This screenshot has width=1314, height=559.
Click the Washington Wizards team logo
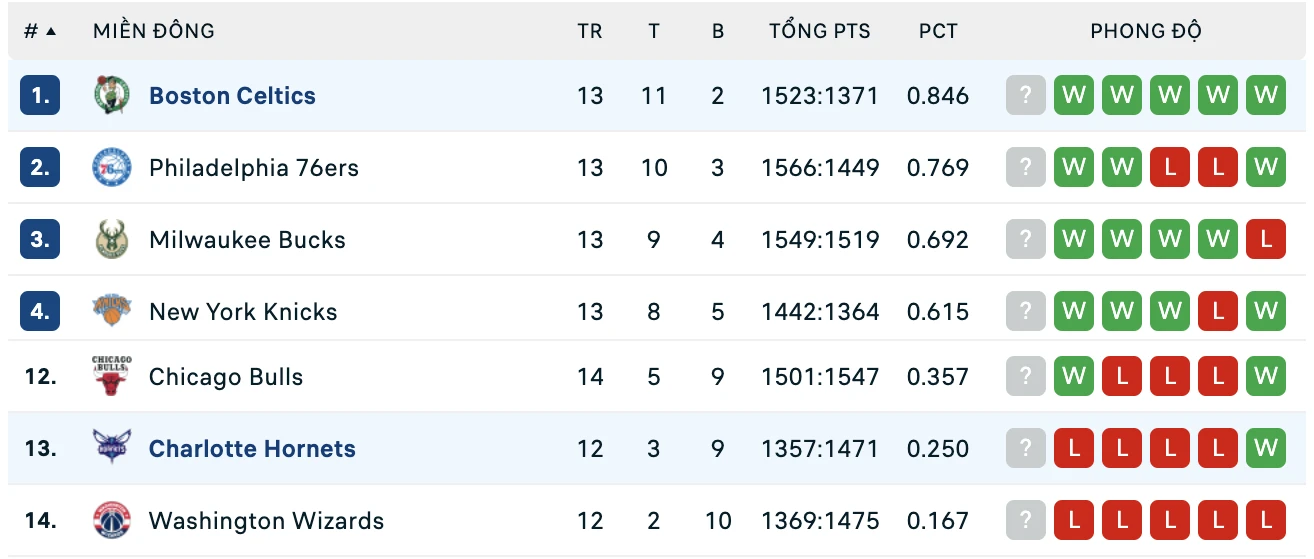[111, 521]
